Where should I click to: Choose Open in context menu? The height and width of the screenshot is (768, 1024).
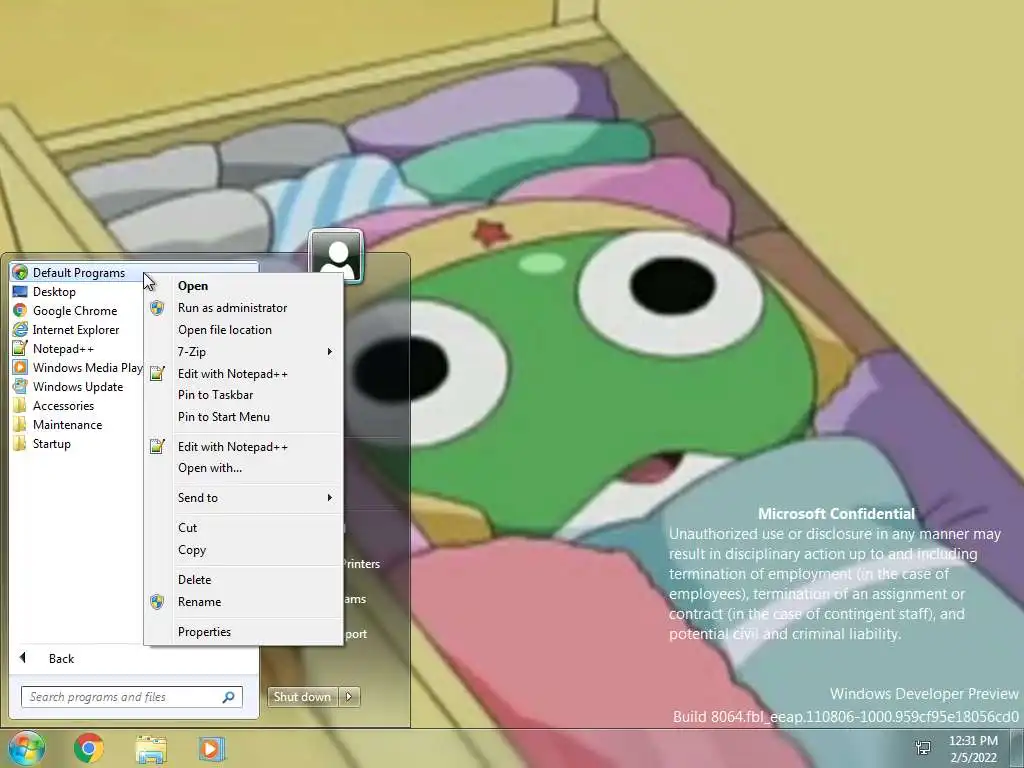click(x=244, y=286)
